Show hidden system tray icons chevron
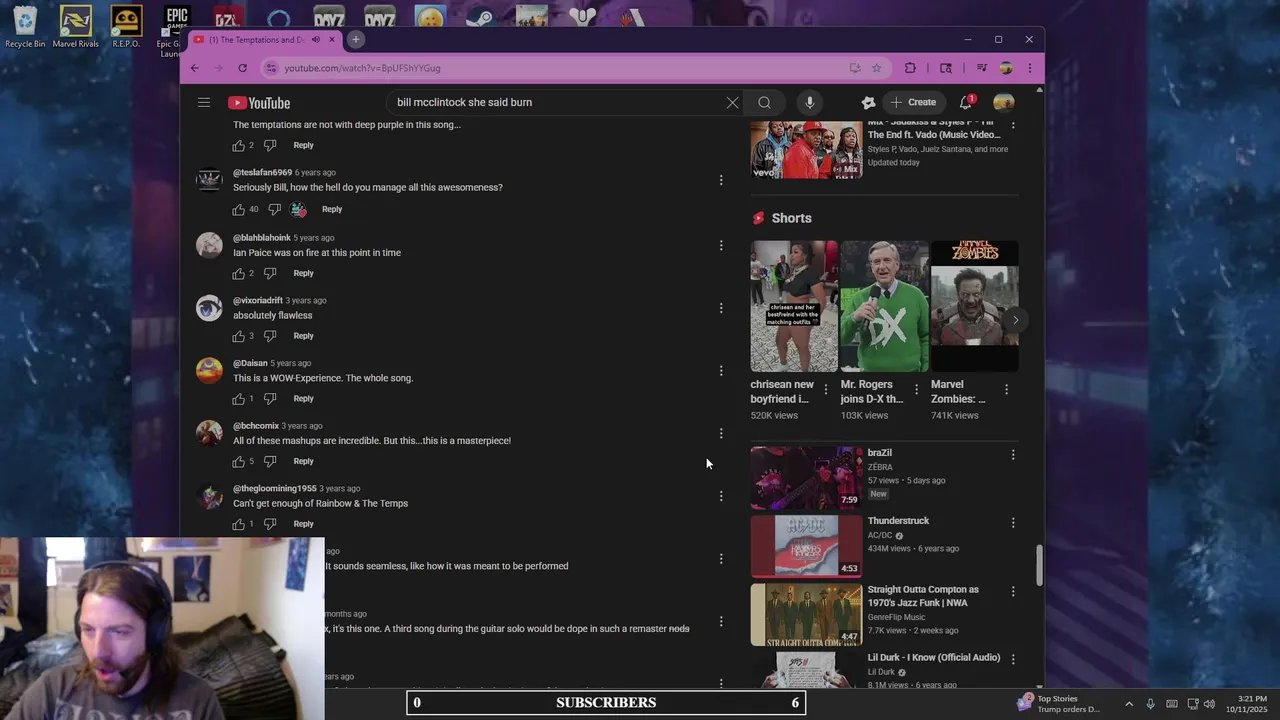The image size is (1280, 720). [x=1129, y=704]
